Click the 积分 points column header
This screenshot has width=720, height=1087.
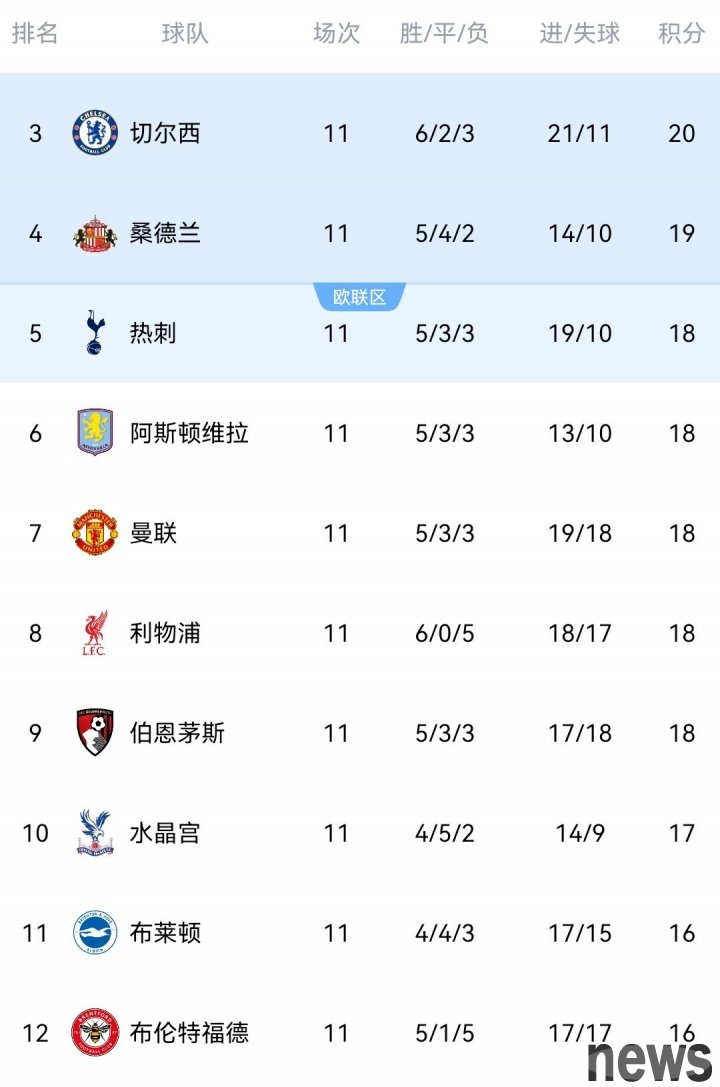pos(681,33)
